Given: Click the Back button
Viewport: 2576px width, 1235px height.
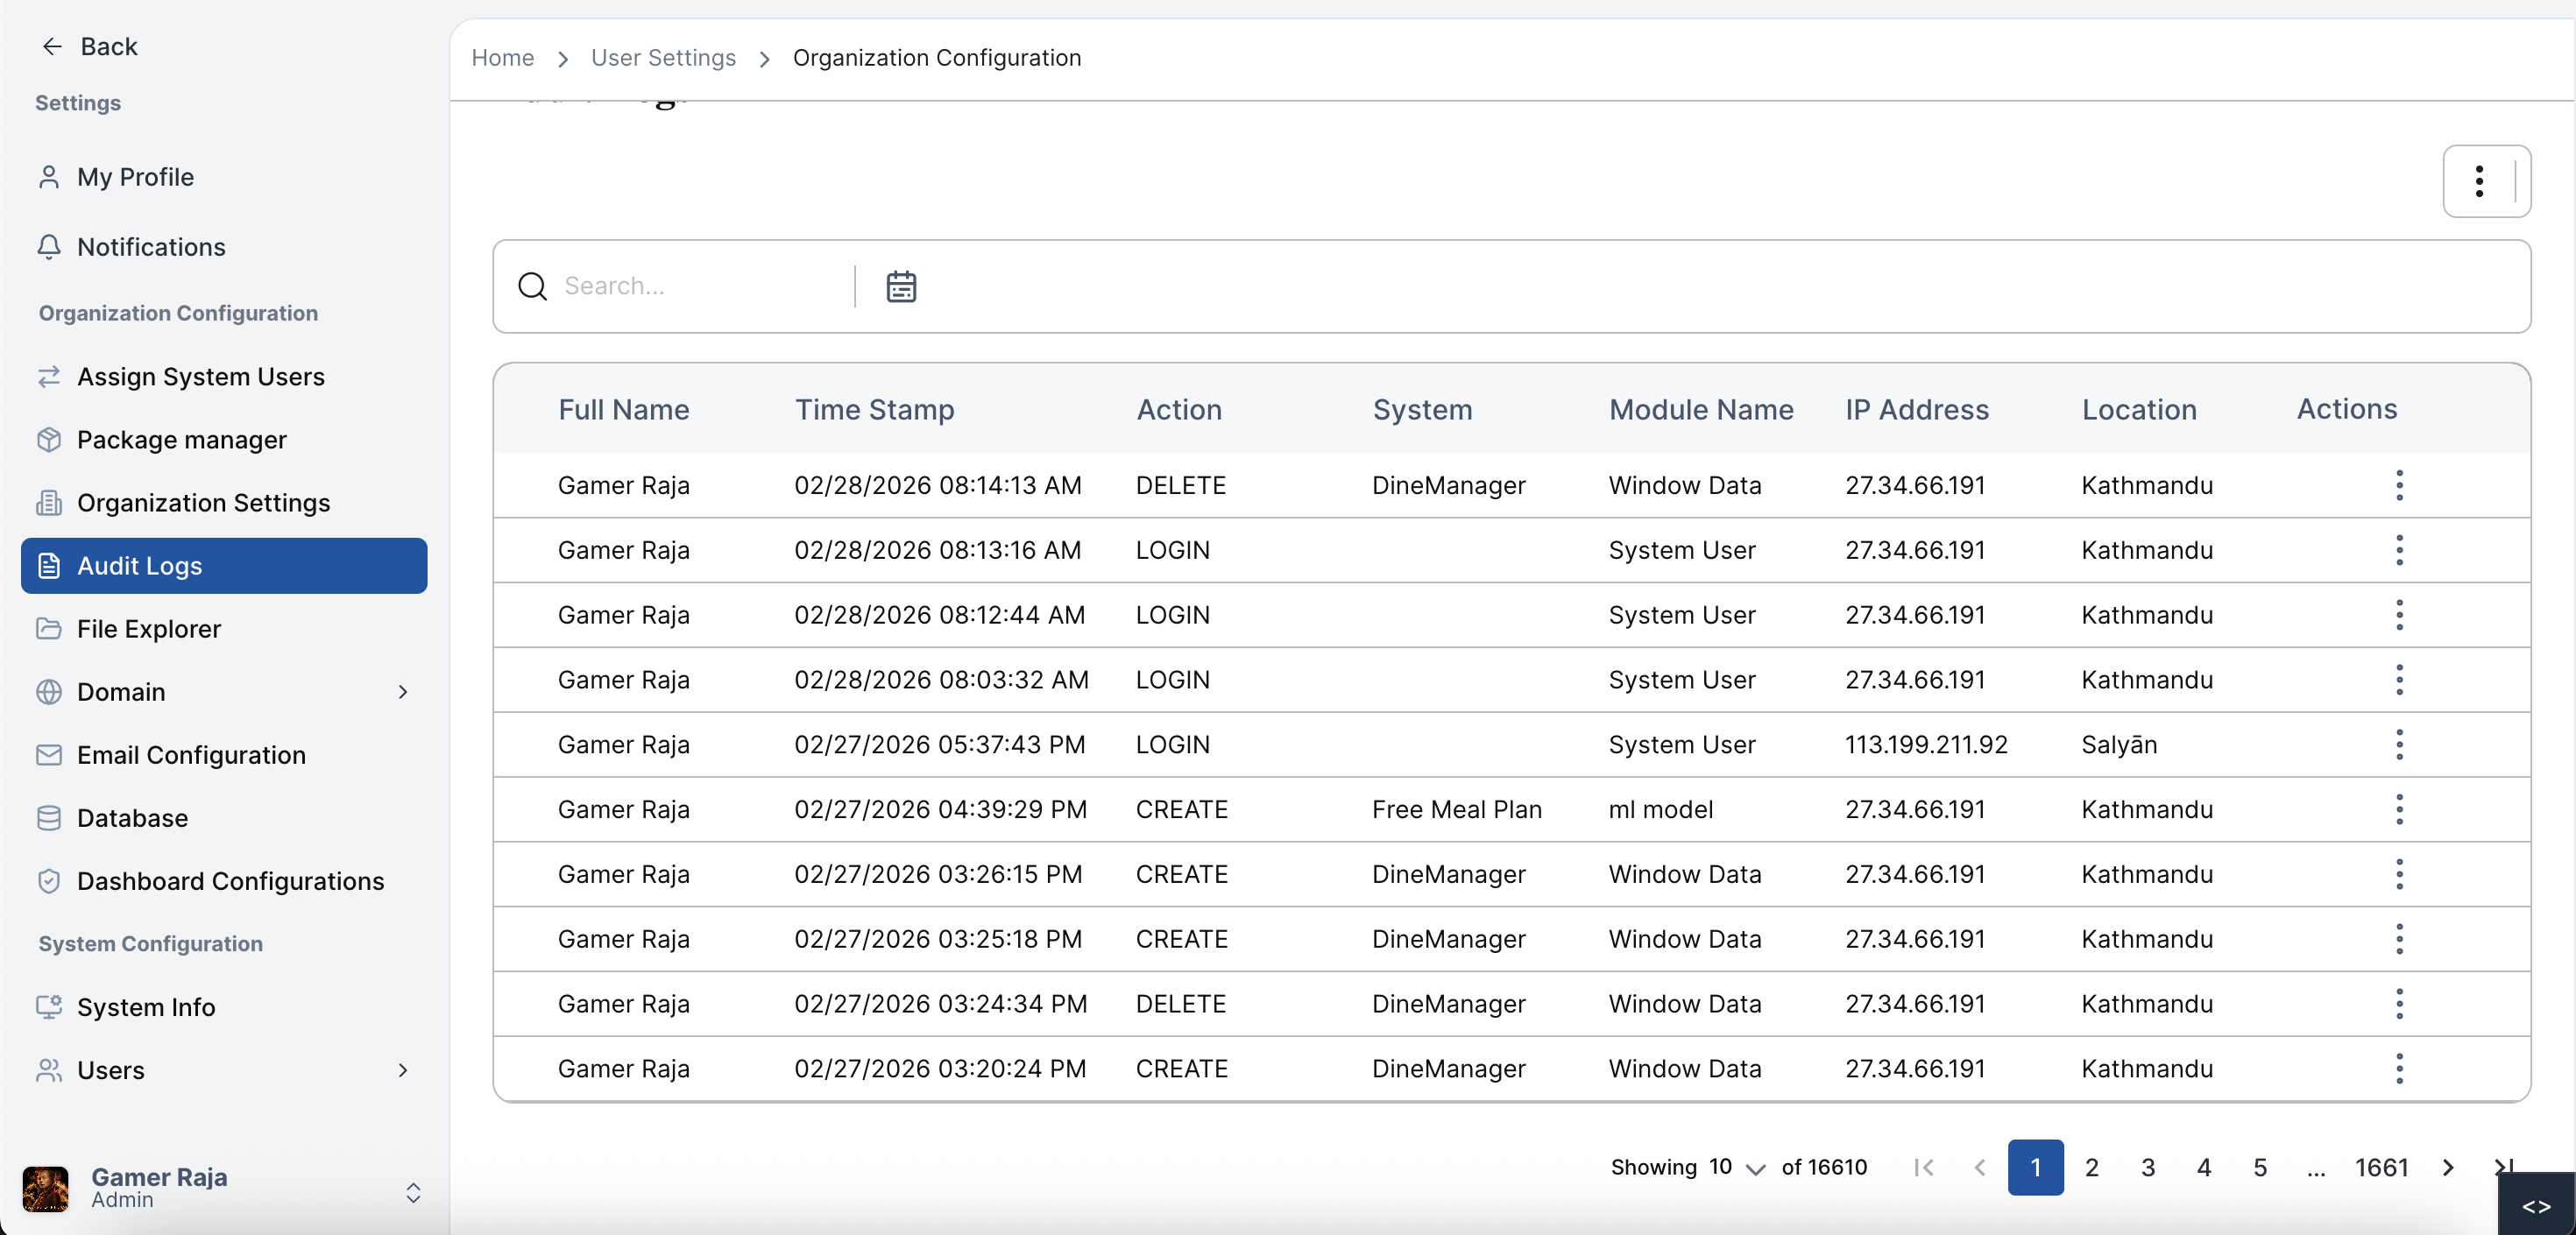Looking at the screenshot, I should (x=88, y=46).
